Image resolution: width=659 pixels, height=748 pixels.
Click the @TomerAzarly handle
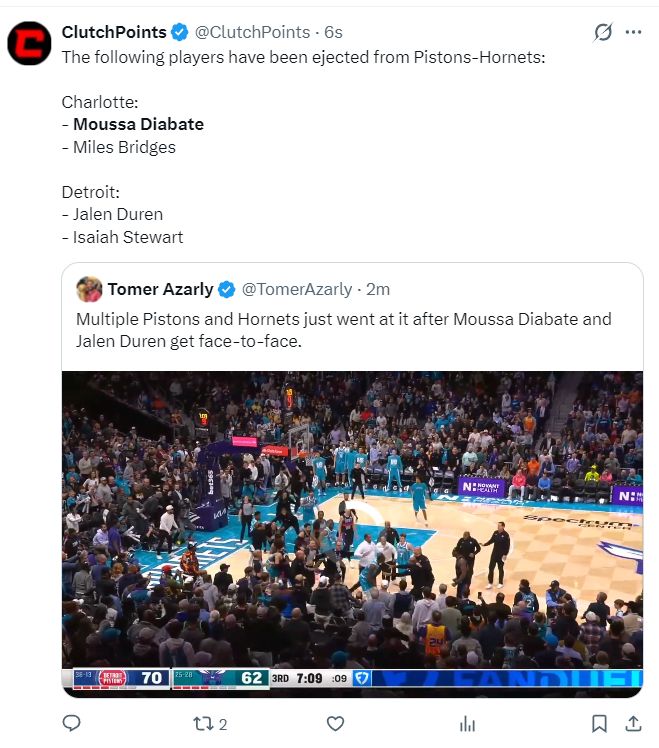(297, 289)
